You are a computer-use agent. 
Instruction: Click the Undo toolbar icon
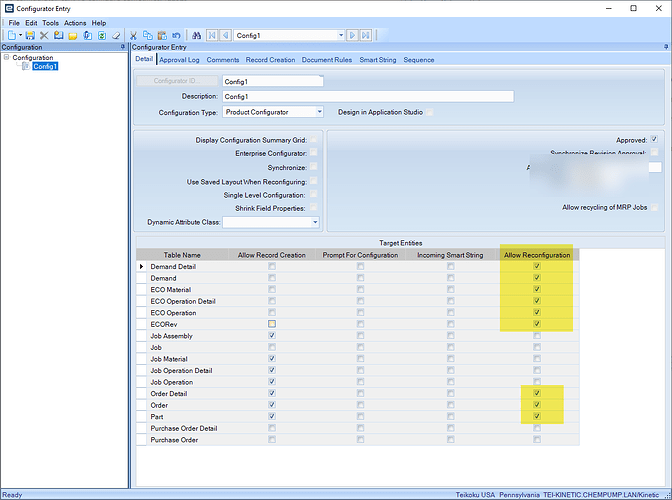point(176,36)
